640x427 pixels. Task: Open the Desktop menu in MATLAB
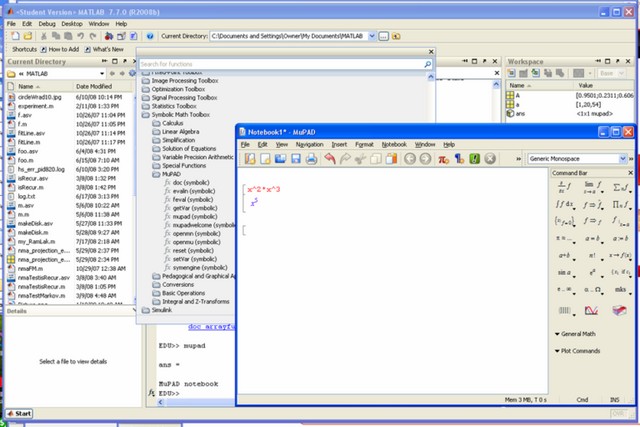(72, 24)
